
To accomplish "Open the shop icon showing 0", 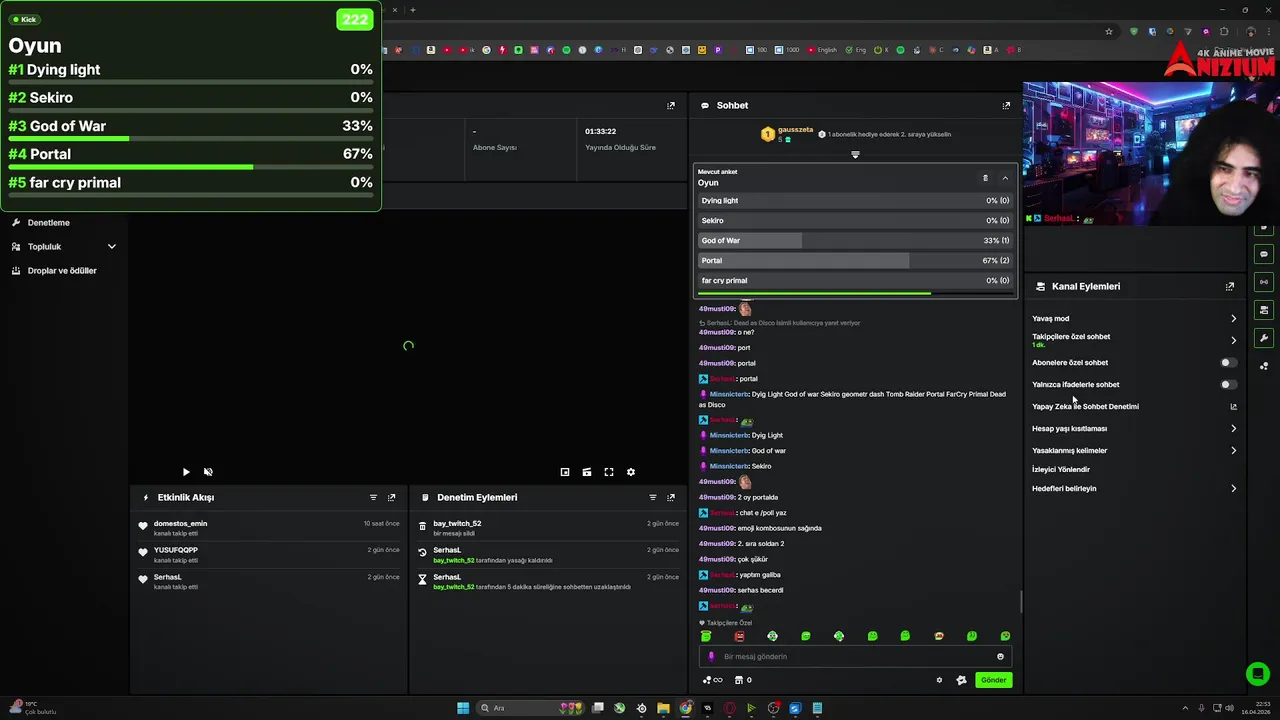I will tap(743, 680).
